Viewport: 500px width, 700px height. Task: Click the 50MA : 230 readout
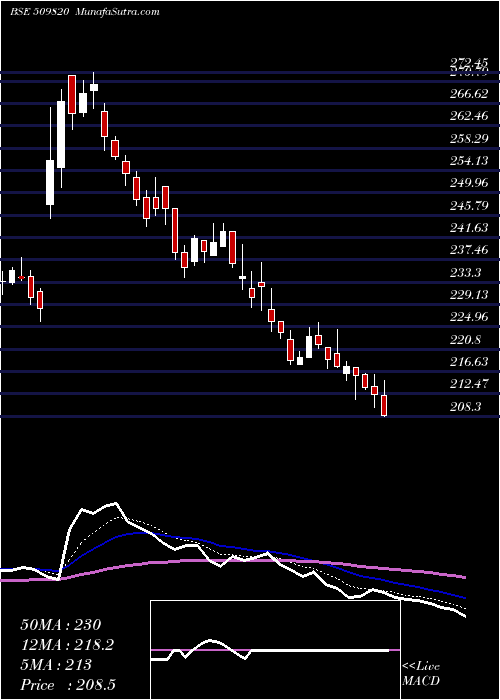coord(61,625)
